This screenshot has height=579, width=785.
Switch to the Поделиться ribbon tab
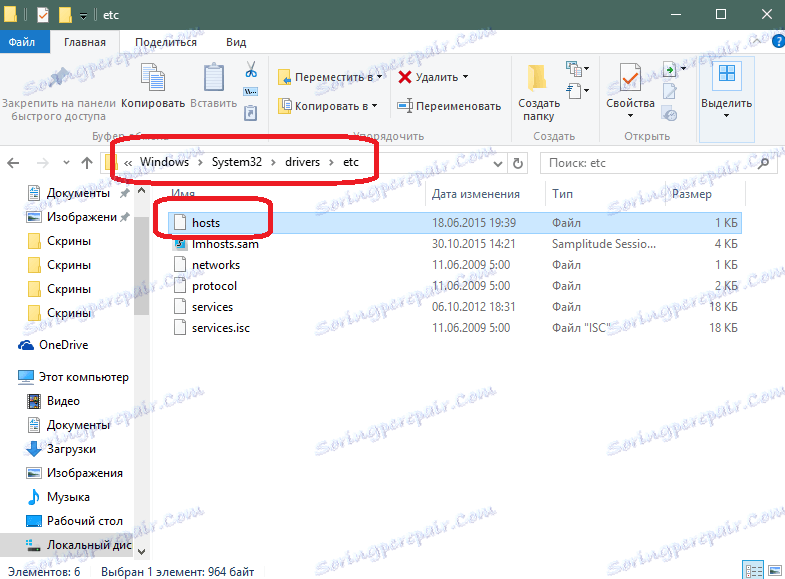coord(166,42)
